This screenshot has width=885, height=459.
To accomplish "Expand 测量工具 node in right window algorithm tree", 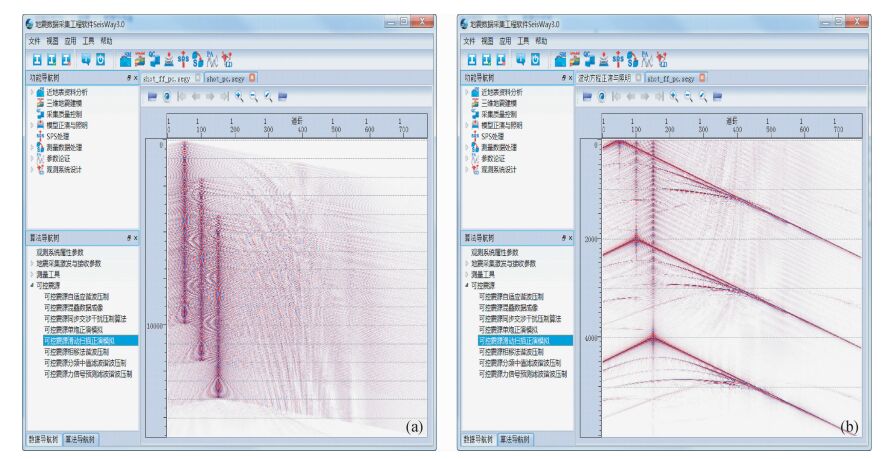I will 467,274.
